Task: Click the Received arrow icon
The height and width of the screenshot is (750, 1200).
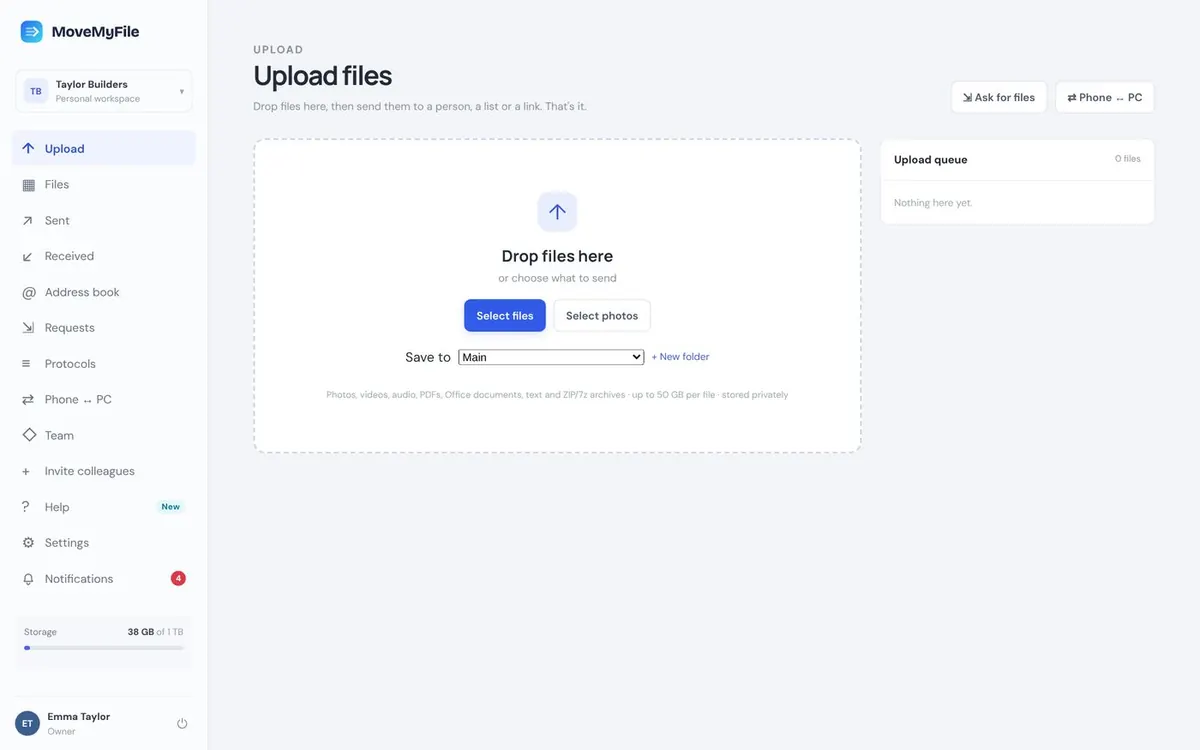Action: click(x=28, y=257)
